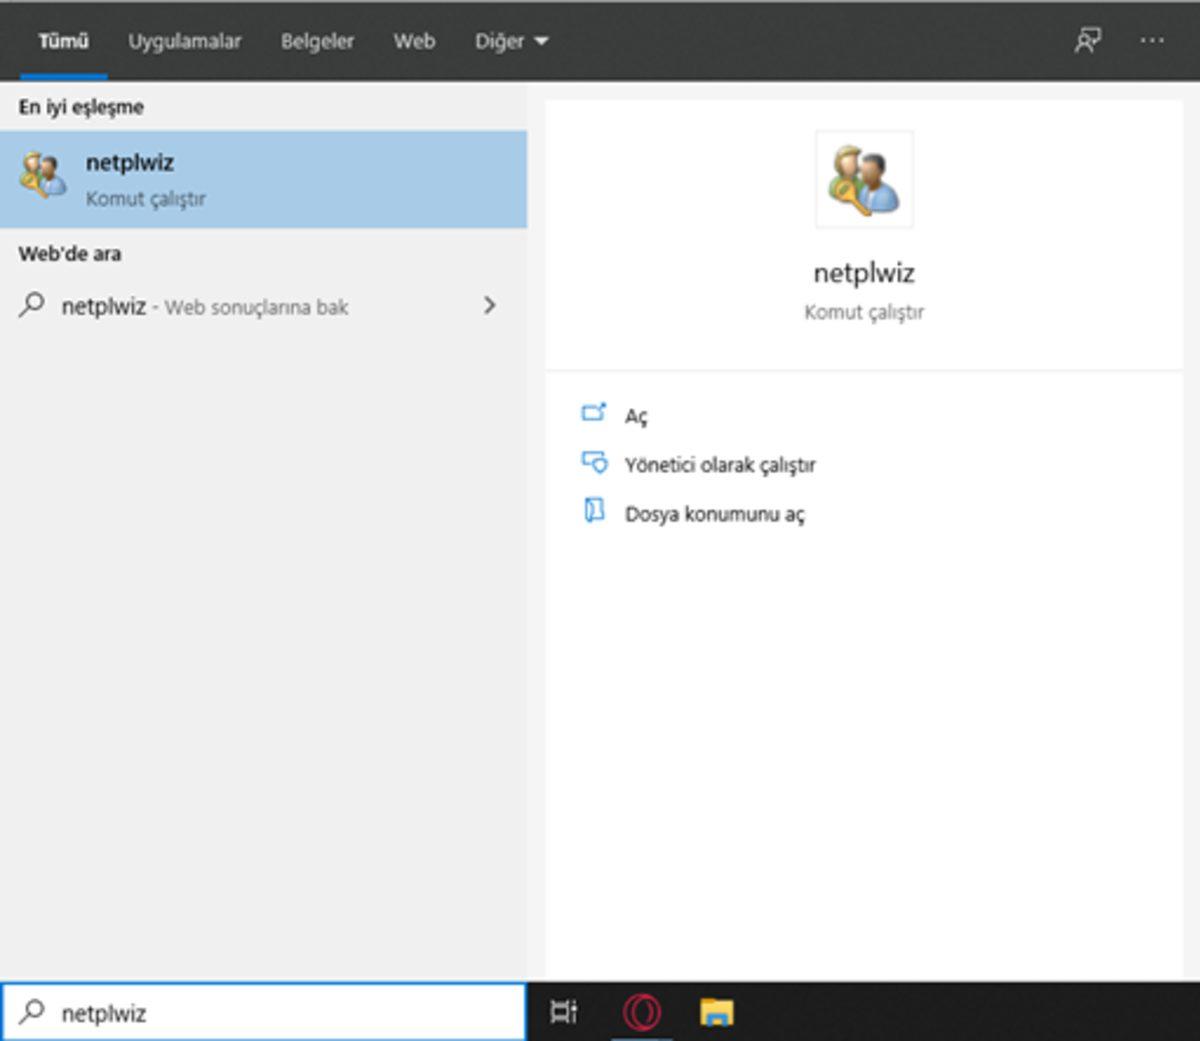Switch to the Belgeler tab
The image size is (1200, 1041).
pos(316,41)
